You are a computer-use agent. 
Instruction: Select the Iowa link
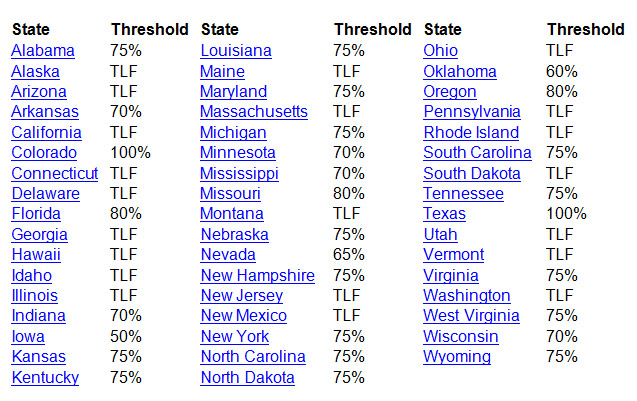coord(28,337)
